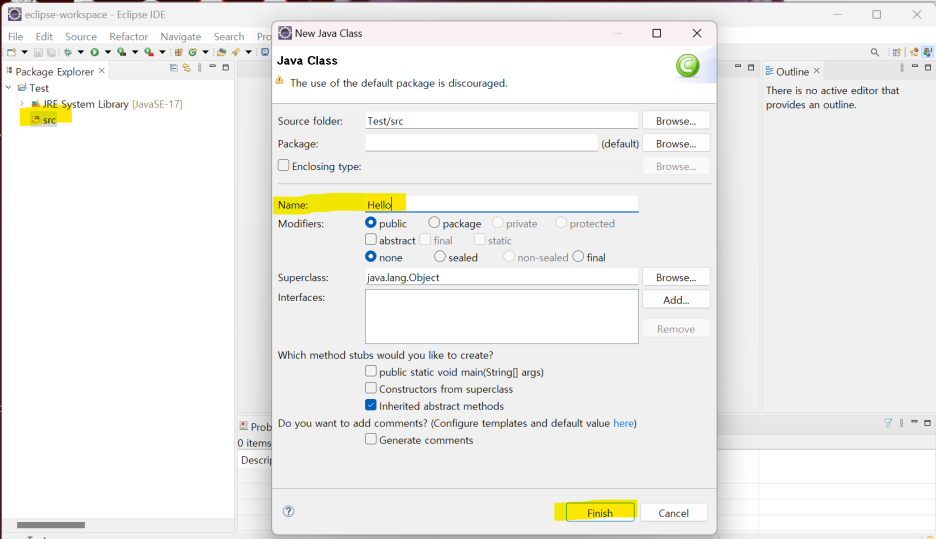Open Package Explorer View Menu dots
936x539 pixels.
[x=199, y=68]
